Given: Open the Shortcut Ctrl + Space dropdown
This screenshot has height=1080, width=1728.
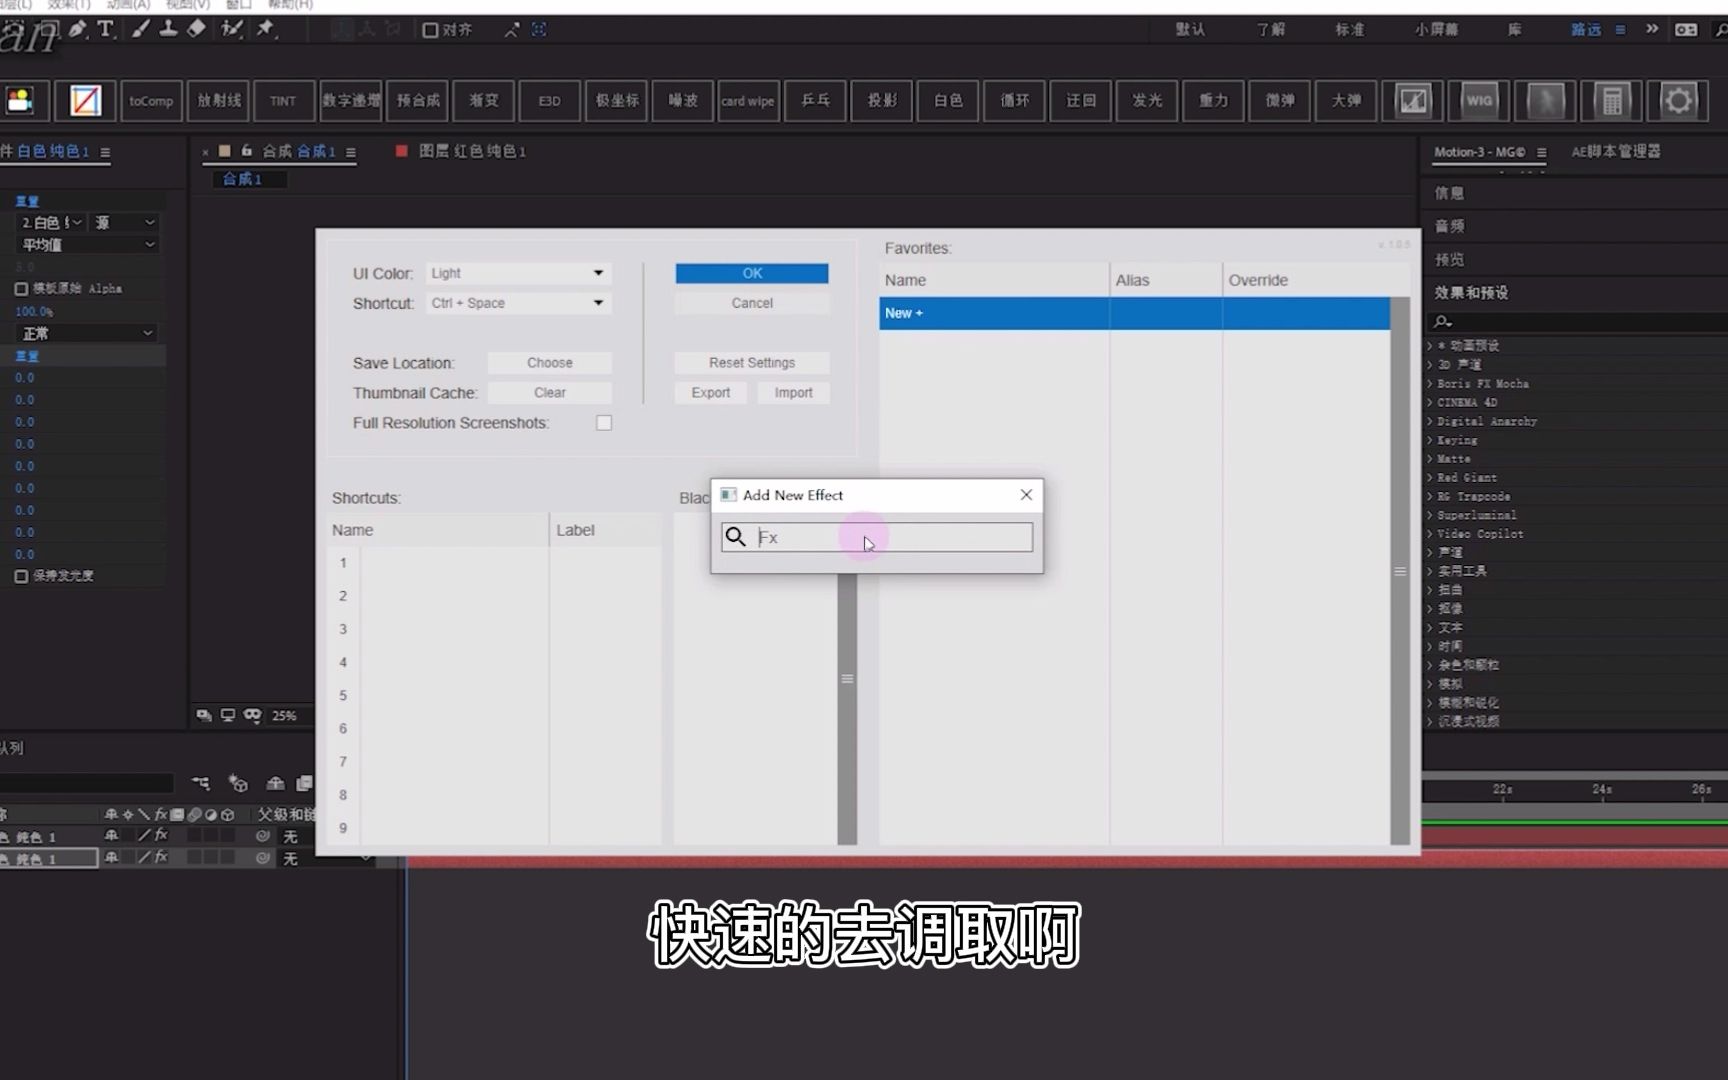Looking at the screenshot, I should (518, 303).
